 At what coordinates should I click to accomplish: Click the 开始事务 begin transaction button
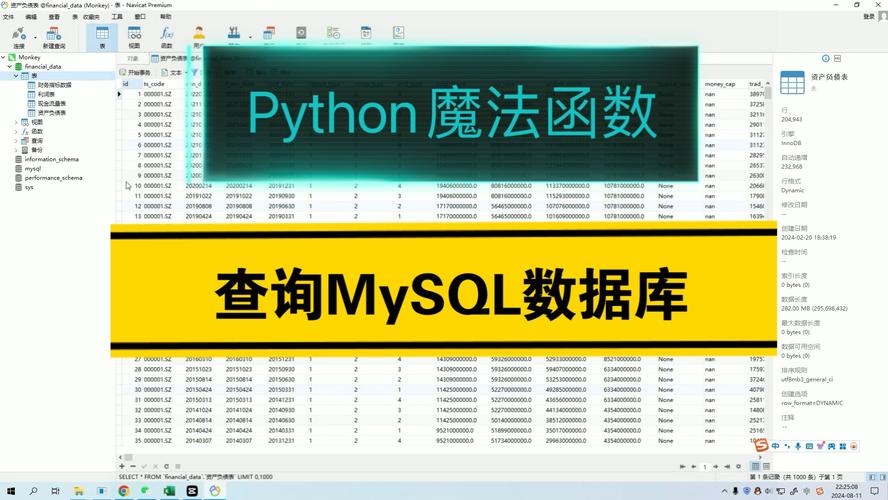135,72
